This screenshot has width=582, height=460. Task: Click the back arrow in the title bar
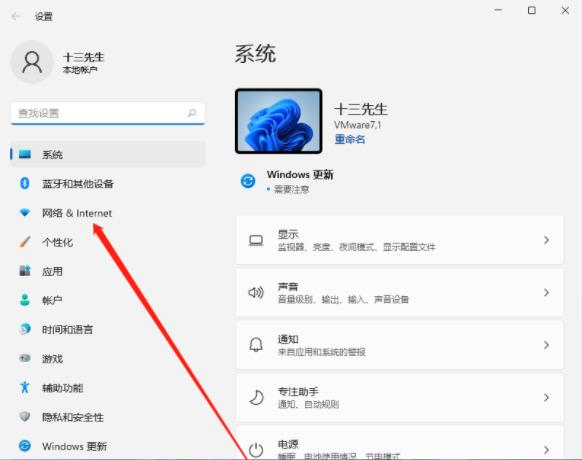click(x=16, y=16)
